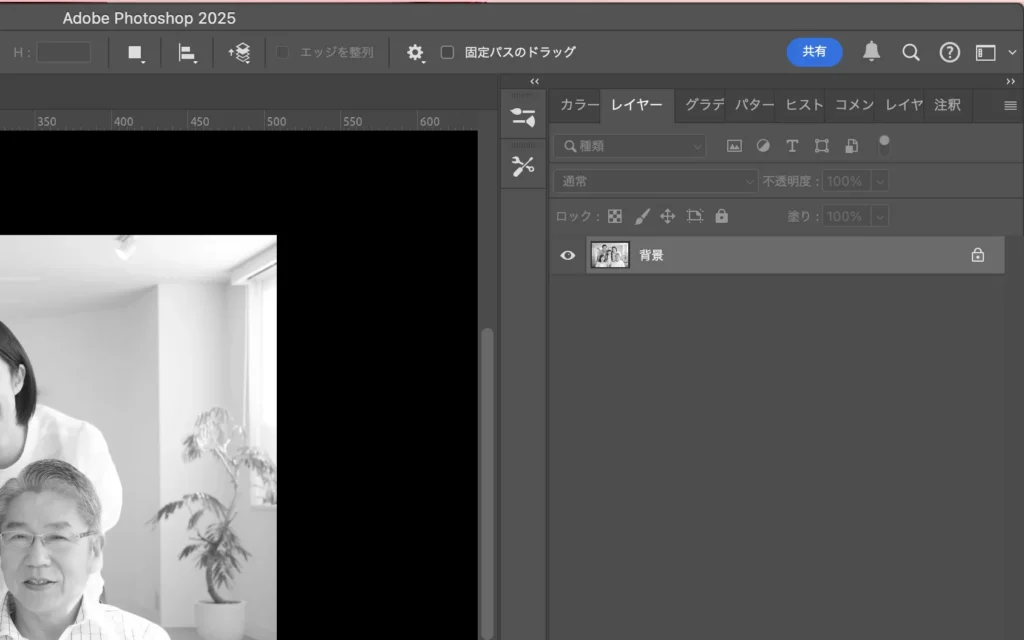This screenshot has width=1024, height=640.
Task: Expand the 種類 filter type dropdown
Action: pyautogui.click(x=630, y=146)
